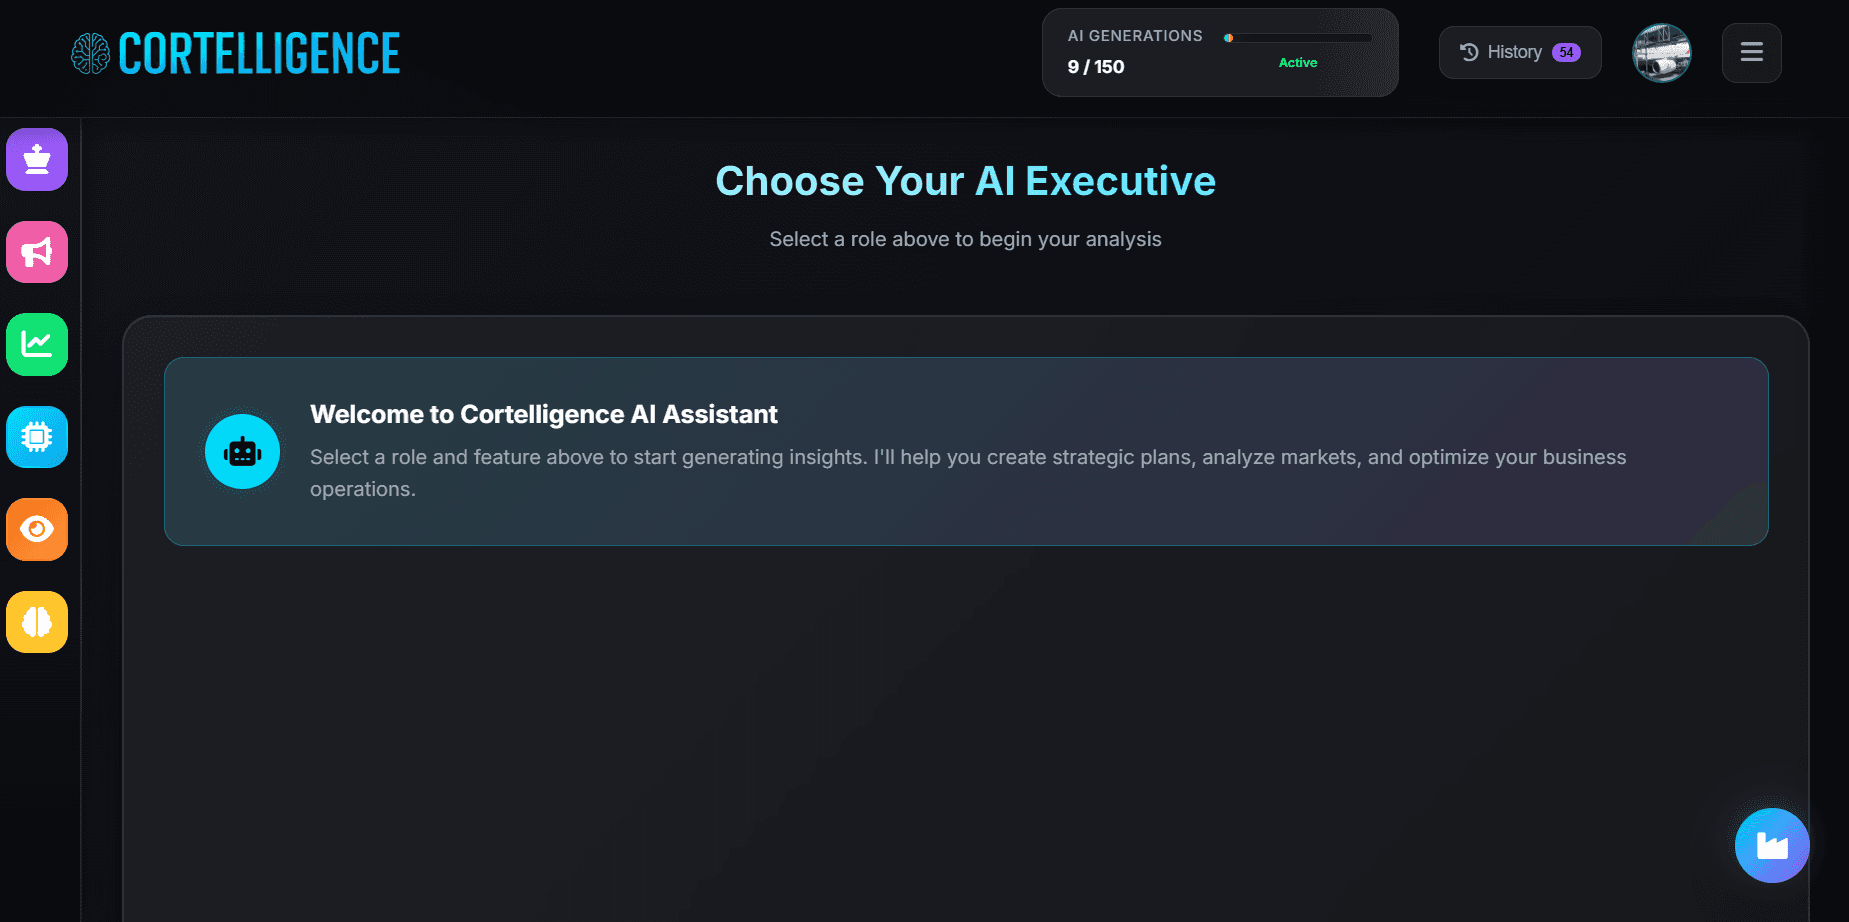Click the robot assistant icon in welcome card
1849x922 pixels.
[242, 452]
